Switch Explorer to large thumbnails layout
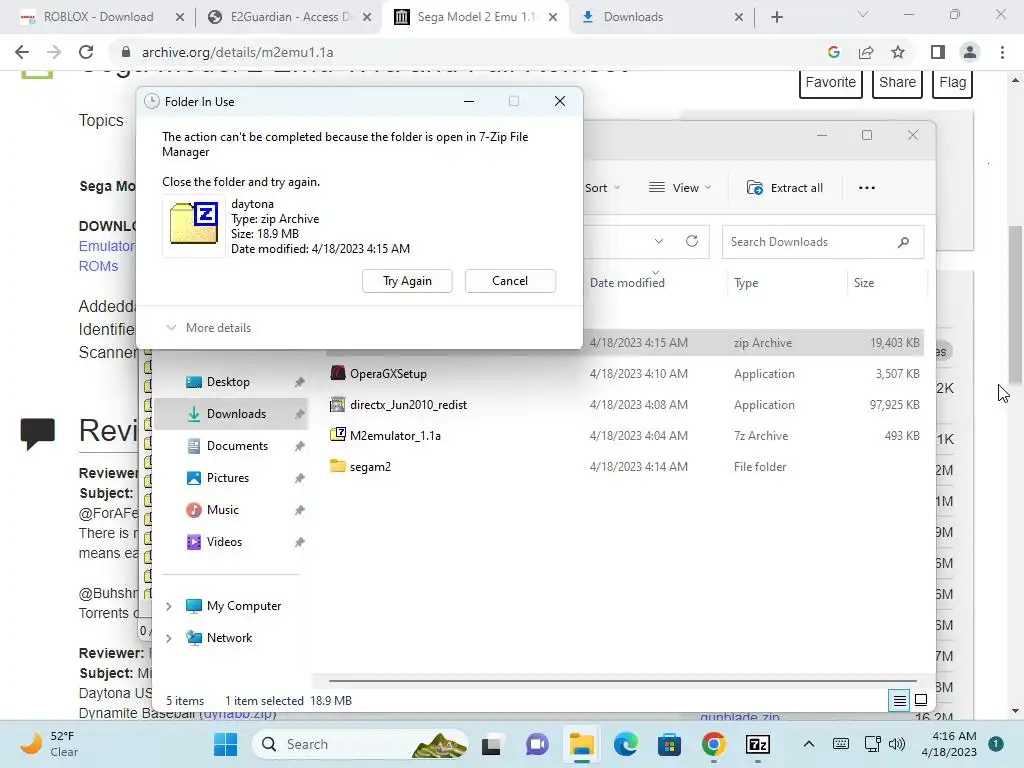 [921, 701]
